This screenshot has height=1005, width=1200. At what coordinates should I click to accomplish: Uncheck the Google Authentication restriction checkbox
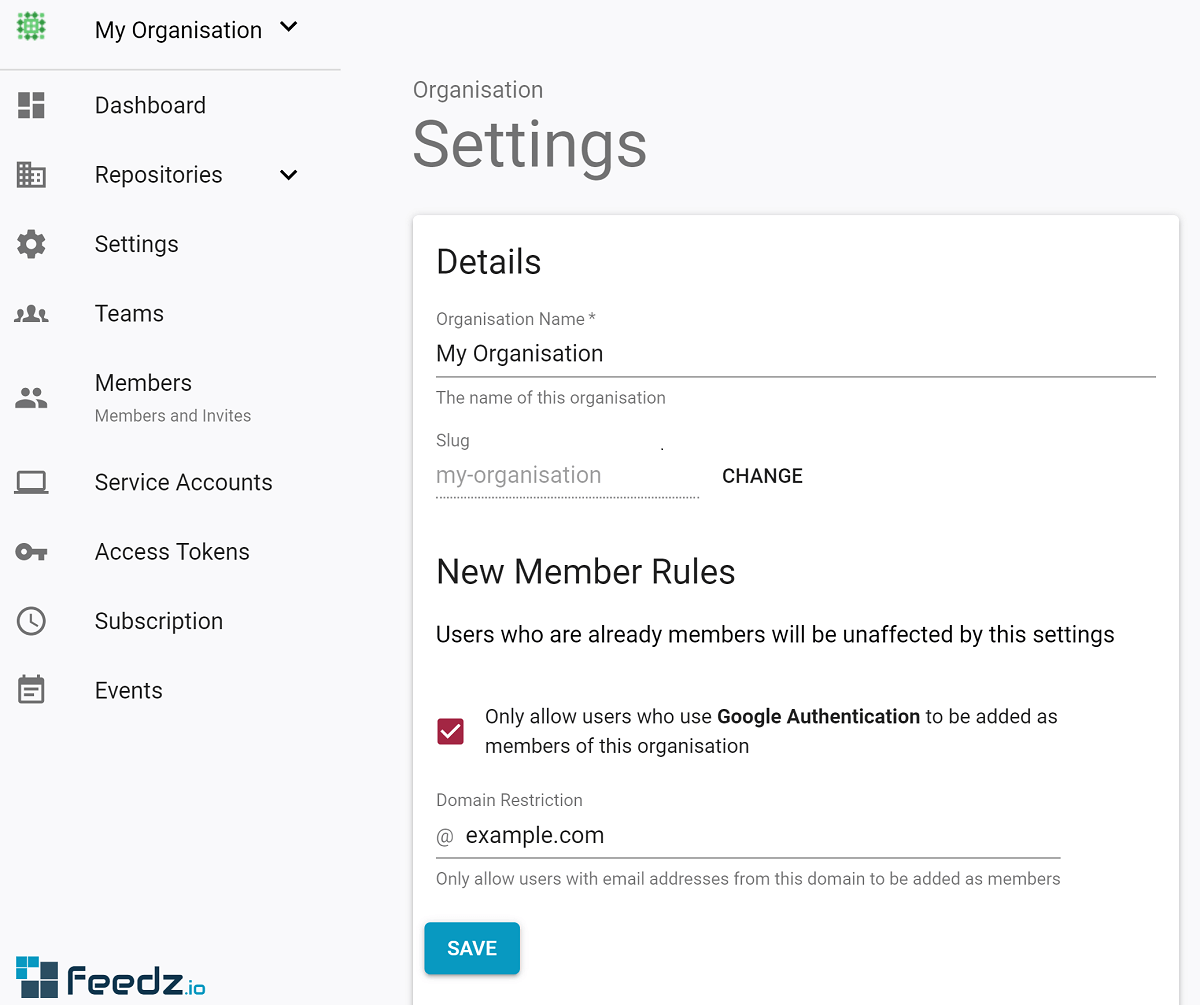[450, 731]
